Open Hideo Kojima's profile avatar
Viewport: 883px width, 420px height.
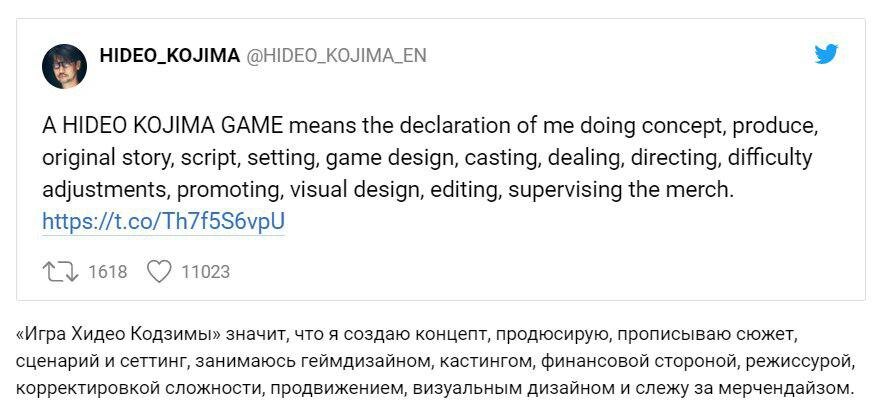pos(64,66)
